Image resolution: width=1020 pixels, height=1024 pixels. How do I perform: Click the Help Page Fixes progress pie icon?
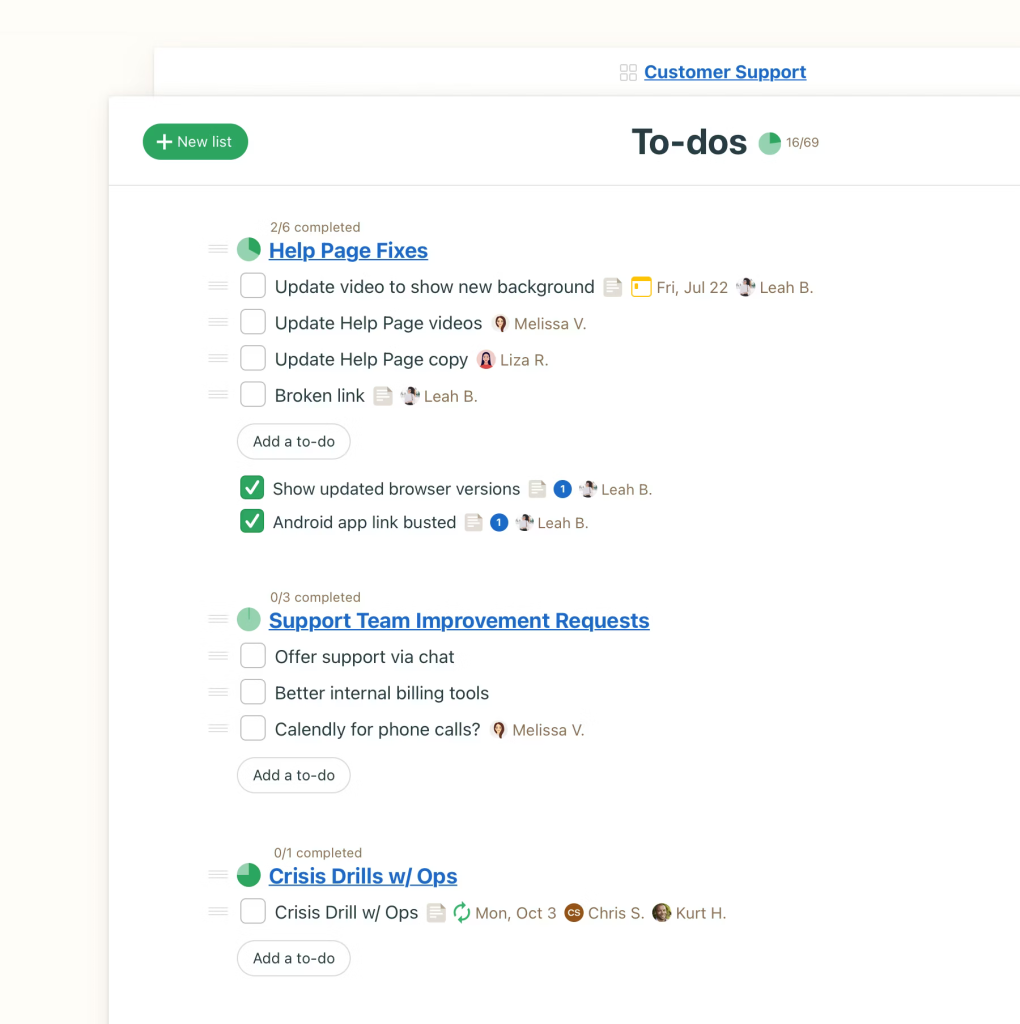click(x=249, y=250)
